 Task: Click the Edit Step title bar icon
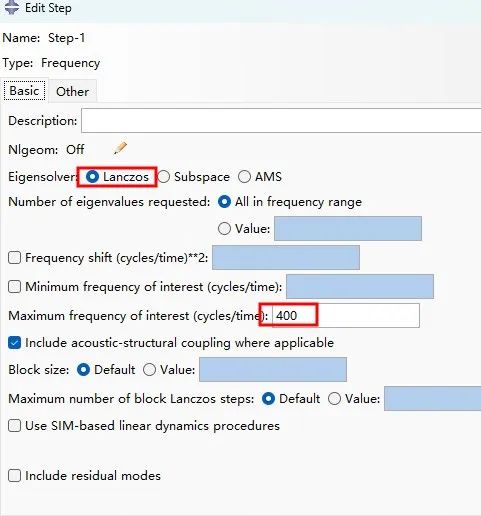[x=12, y=7]
